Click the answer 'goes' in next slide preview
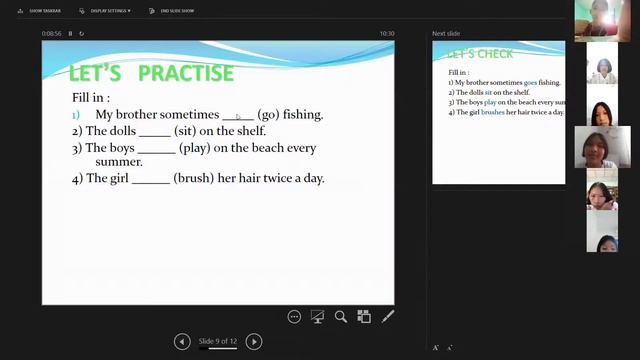This screenshot has width=640, height=360. [530, 82]
